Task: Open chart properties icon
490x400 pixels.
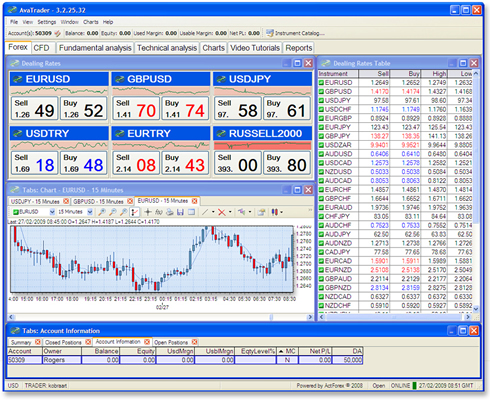Action: [x=262, y=212]
